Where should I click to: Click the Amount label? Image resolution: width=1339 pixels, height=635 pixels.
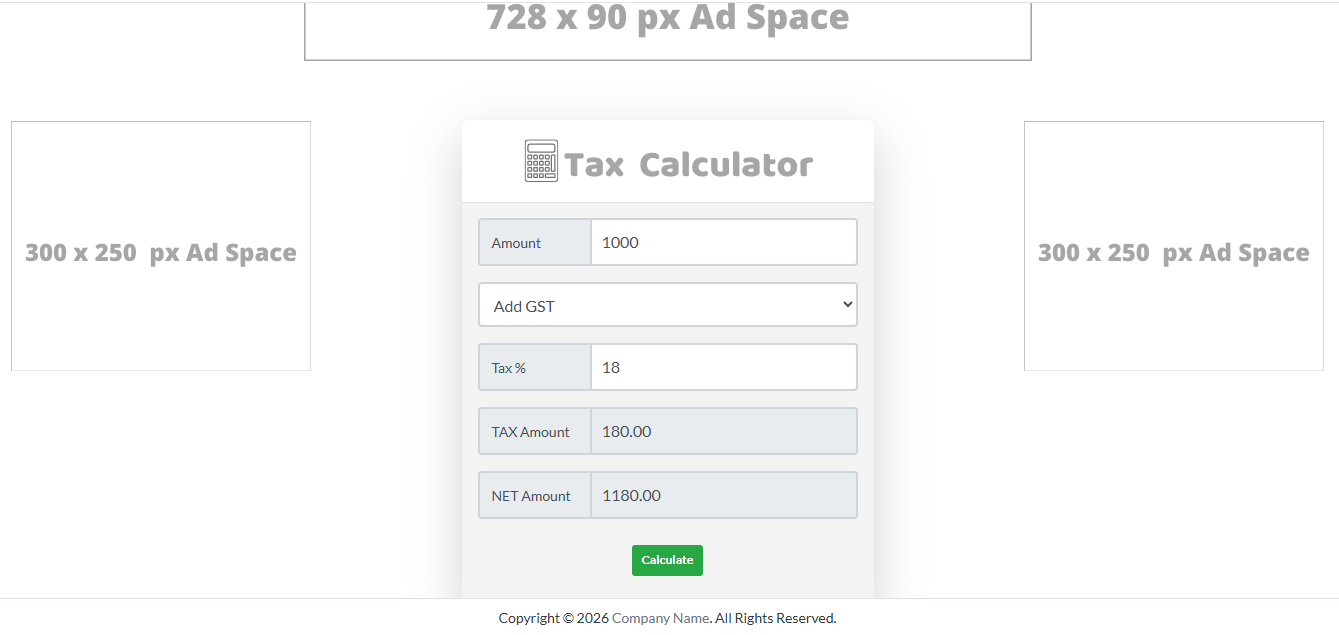[516, 243]
